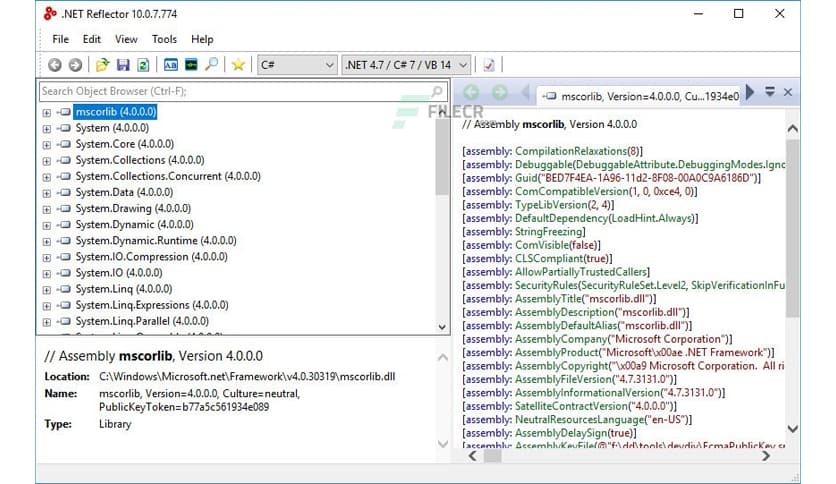The width and height of the screenshot is (836, 484).
Task: Open the File menu
Action: [x=60, y=39]
